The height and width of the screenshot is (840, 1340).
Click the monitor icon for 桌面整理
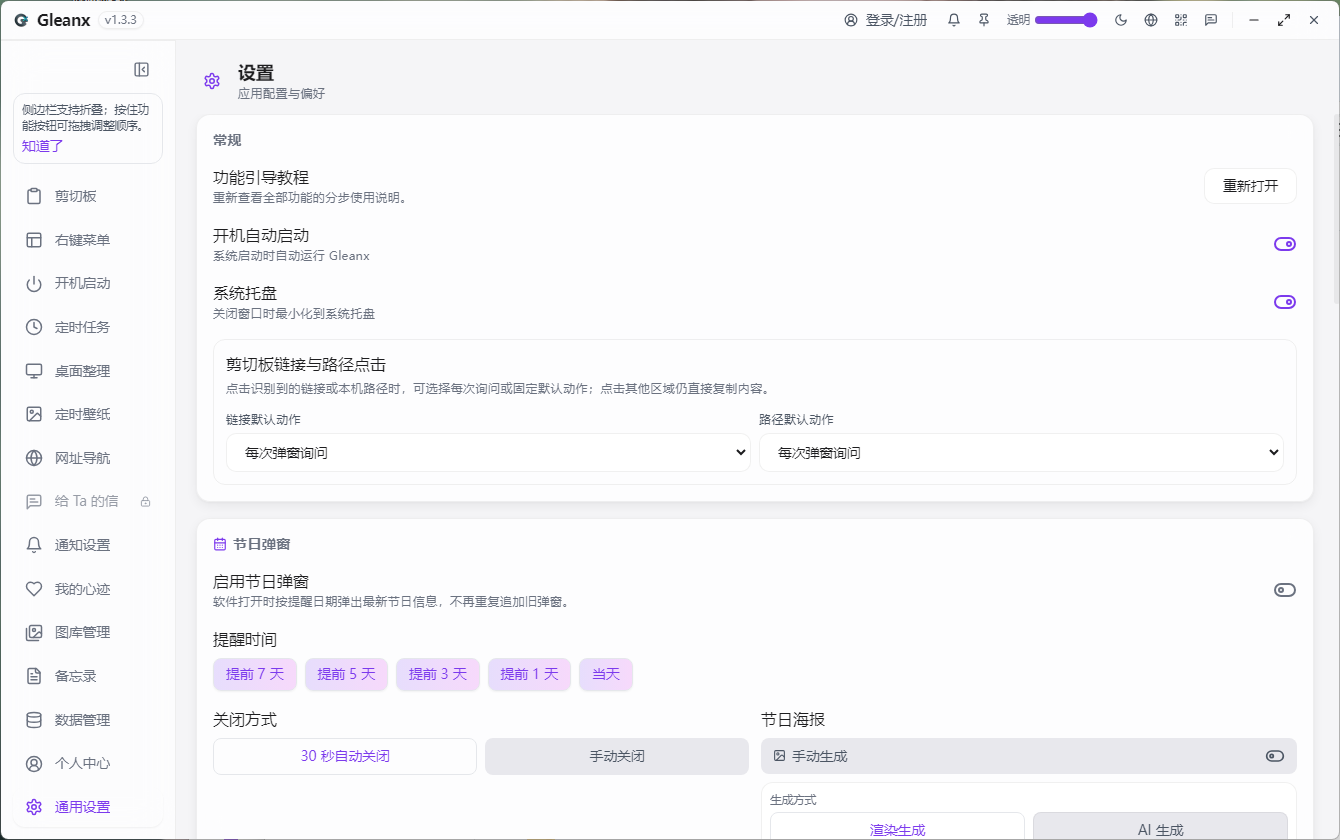click(34, 371)
